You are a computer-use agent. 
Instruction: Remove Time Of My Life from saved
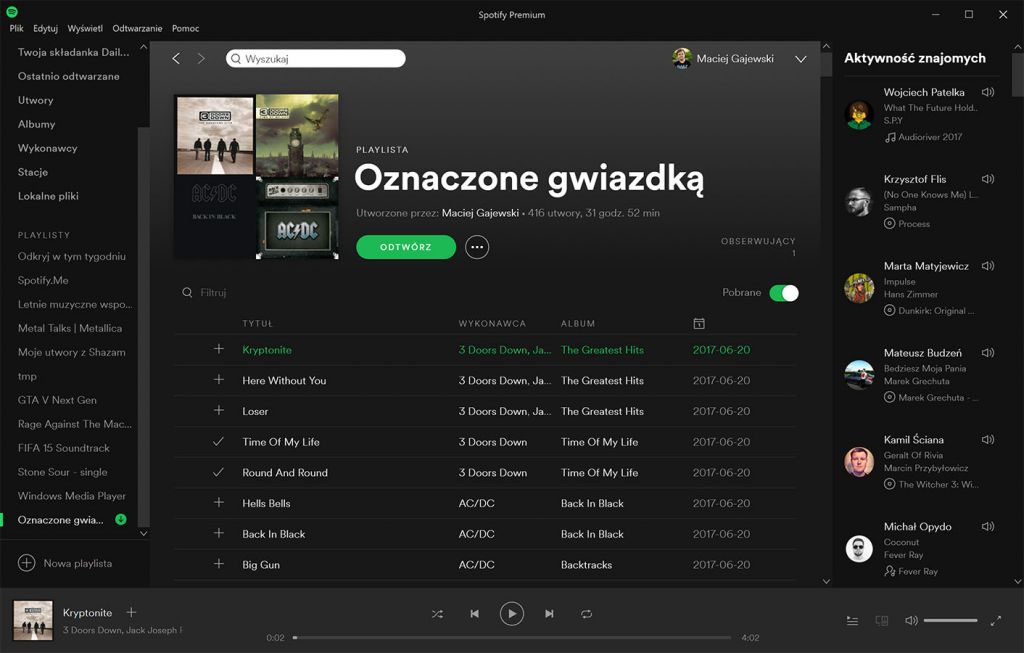(219, 441)
